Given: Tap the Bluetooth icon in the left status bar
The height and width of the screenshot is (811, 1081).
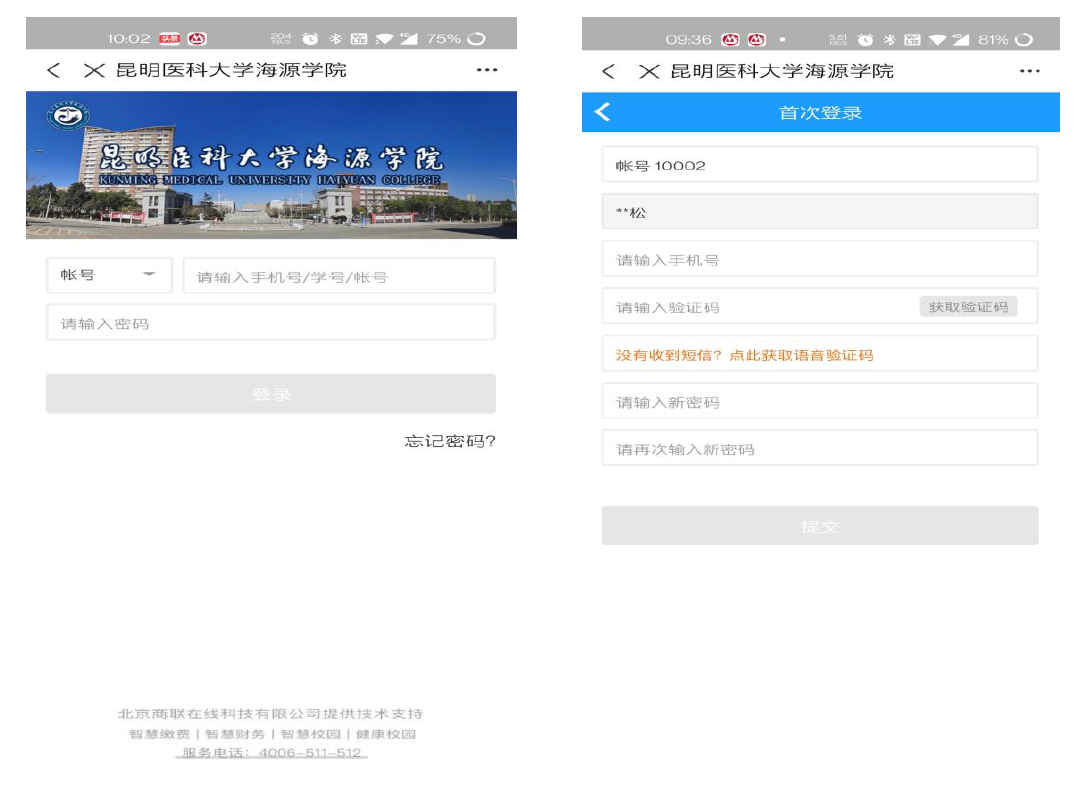Looking at the screenshot, I should coord(336,39).
